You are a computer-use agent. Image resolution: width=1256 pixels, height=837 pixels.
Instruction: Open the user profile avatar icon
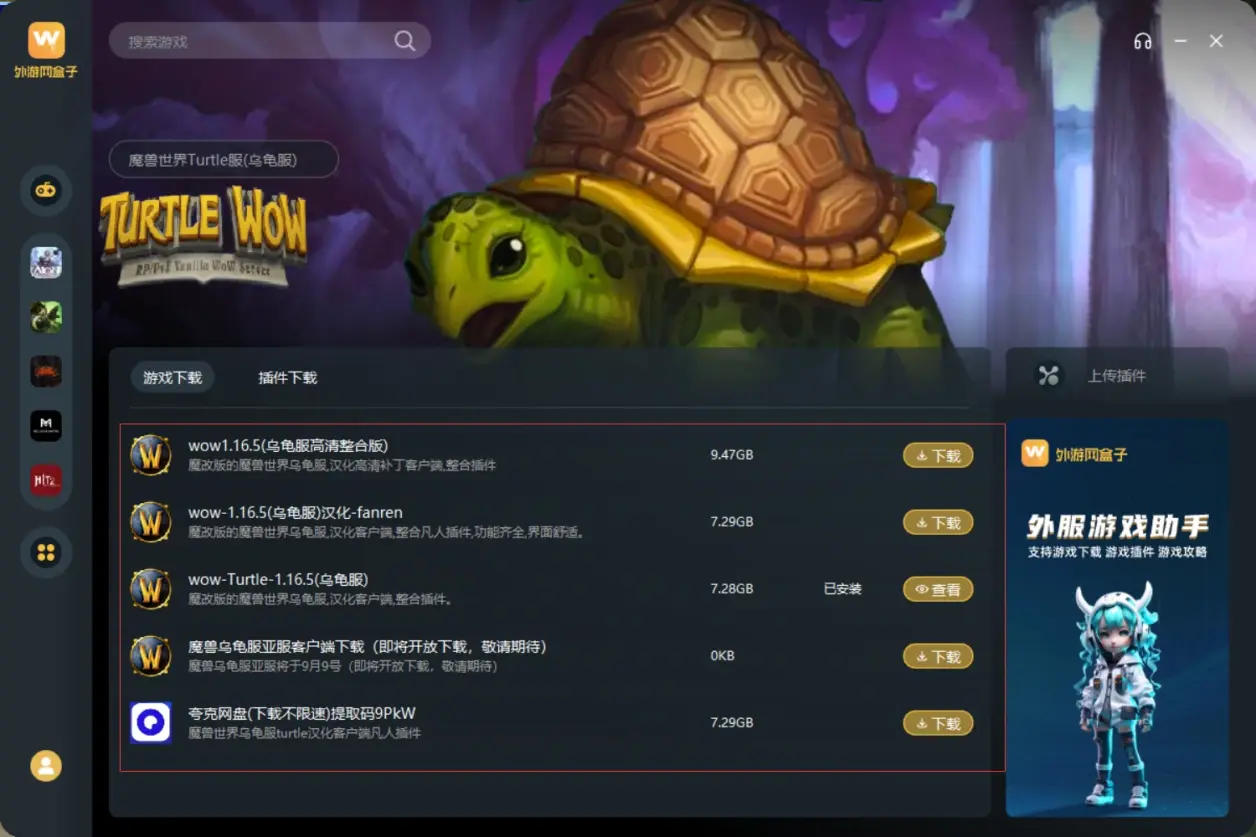(x=46, y=766)
